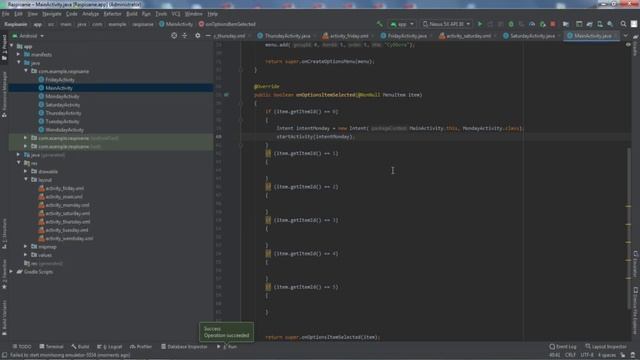Open the File menu
The width and height of the screenshot is (640, 360).
coord(6,14)
